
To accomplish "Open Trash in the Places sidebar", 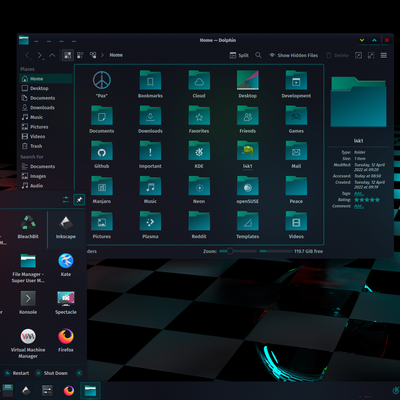I will 46,146.
